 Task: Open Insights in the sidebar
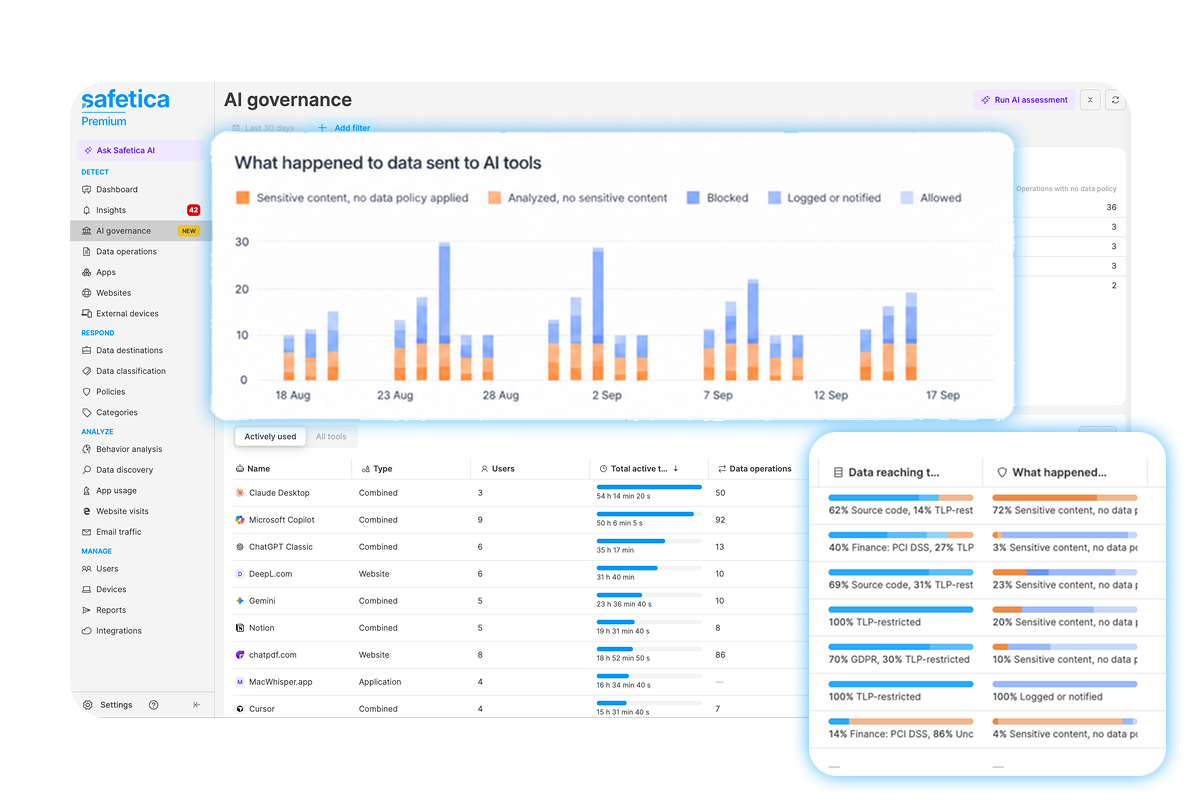click(x=111, y=210)
